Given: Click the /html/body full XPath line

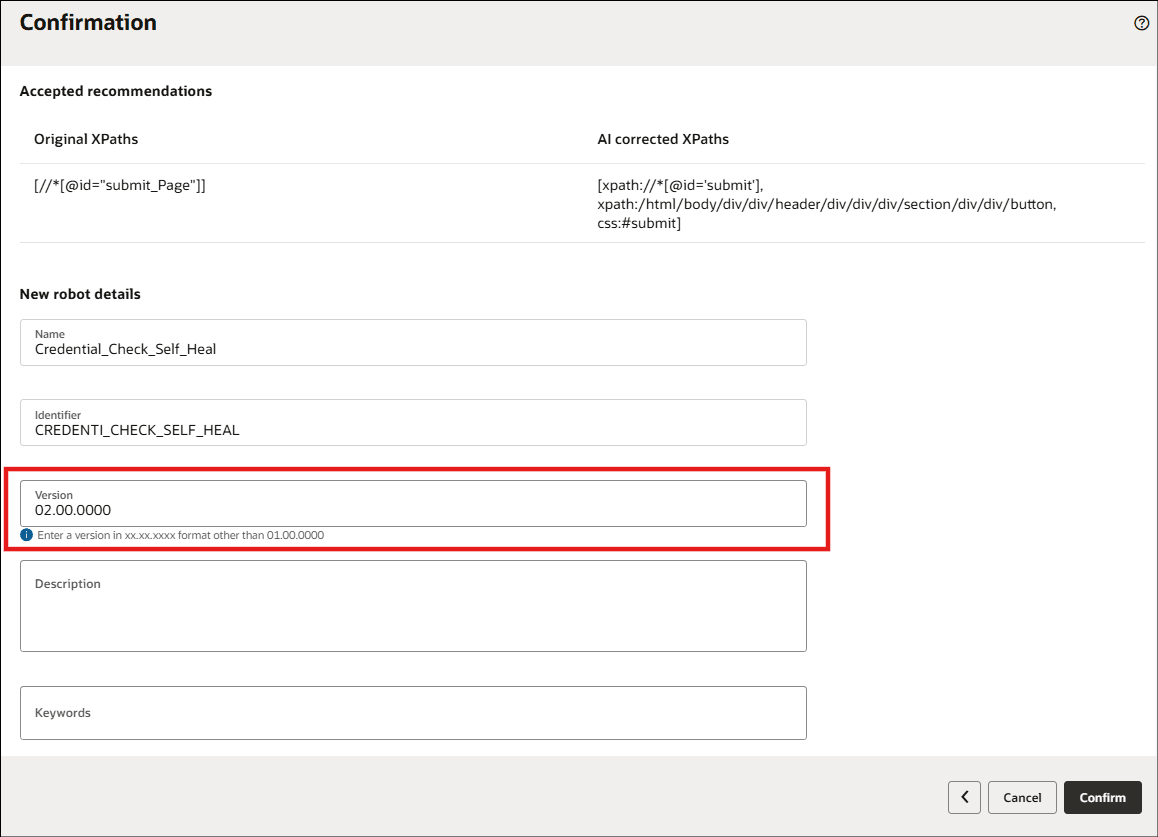Looking at the screenshot, I should pyautogui.click(x=826, y=204).
